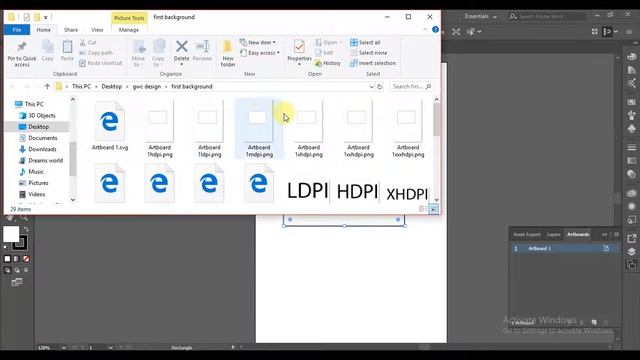Switch to the Home ribbon tab
This screenshot has height=360, width=640.
pos(44,30)
